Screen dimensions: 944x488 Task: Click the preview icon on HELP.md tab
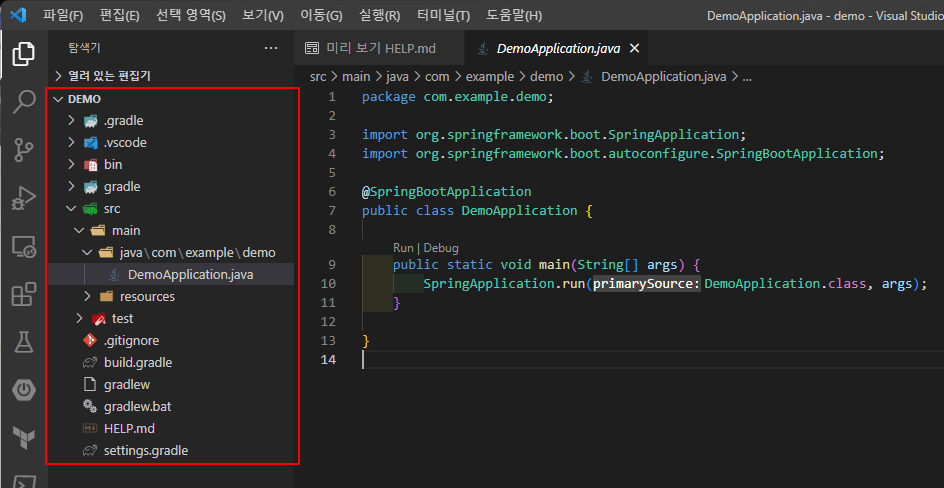pyautogui.click(x=312, y=48)
